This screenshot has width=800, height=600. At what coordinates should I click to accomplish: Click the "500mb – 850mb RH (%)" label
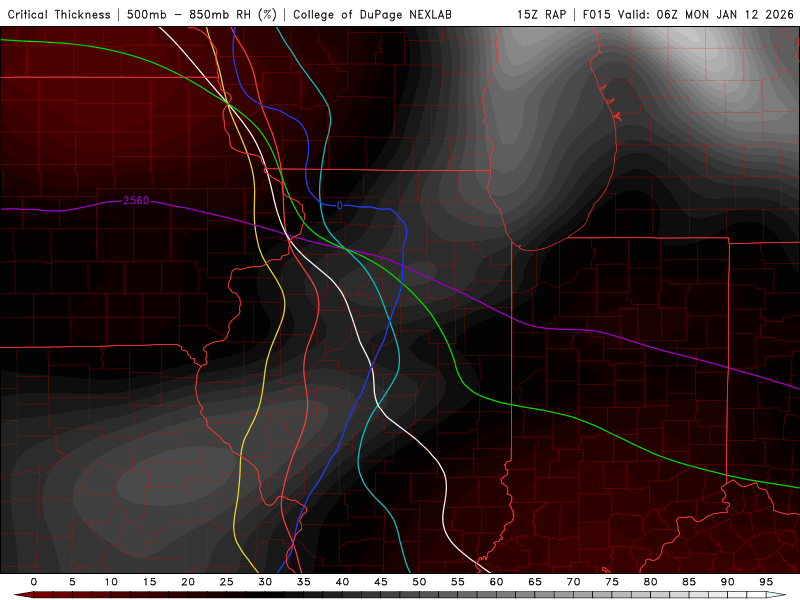202,14
